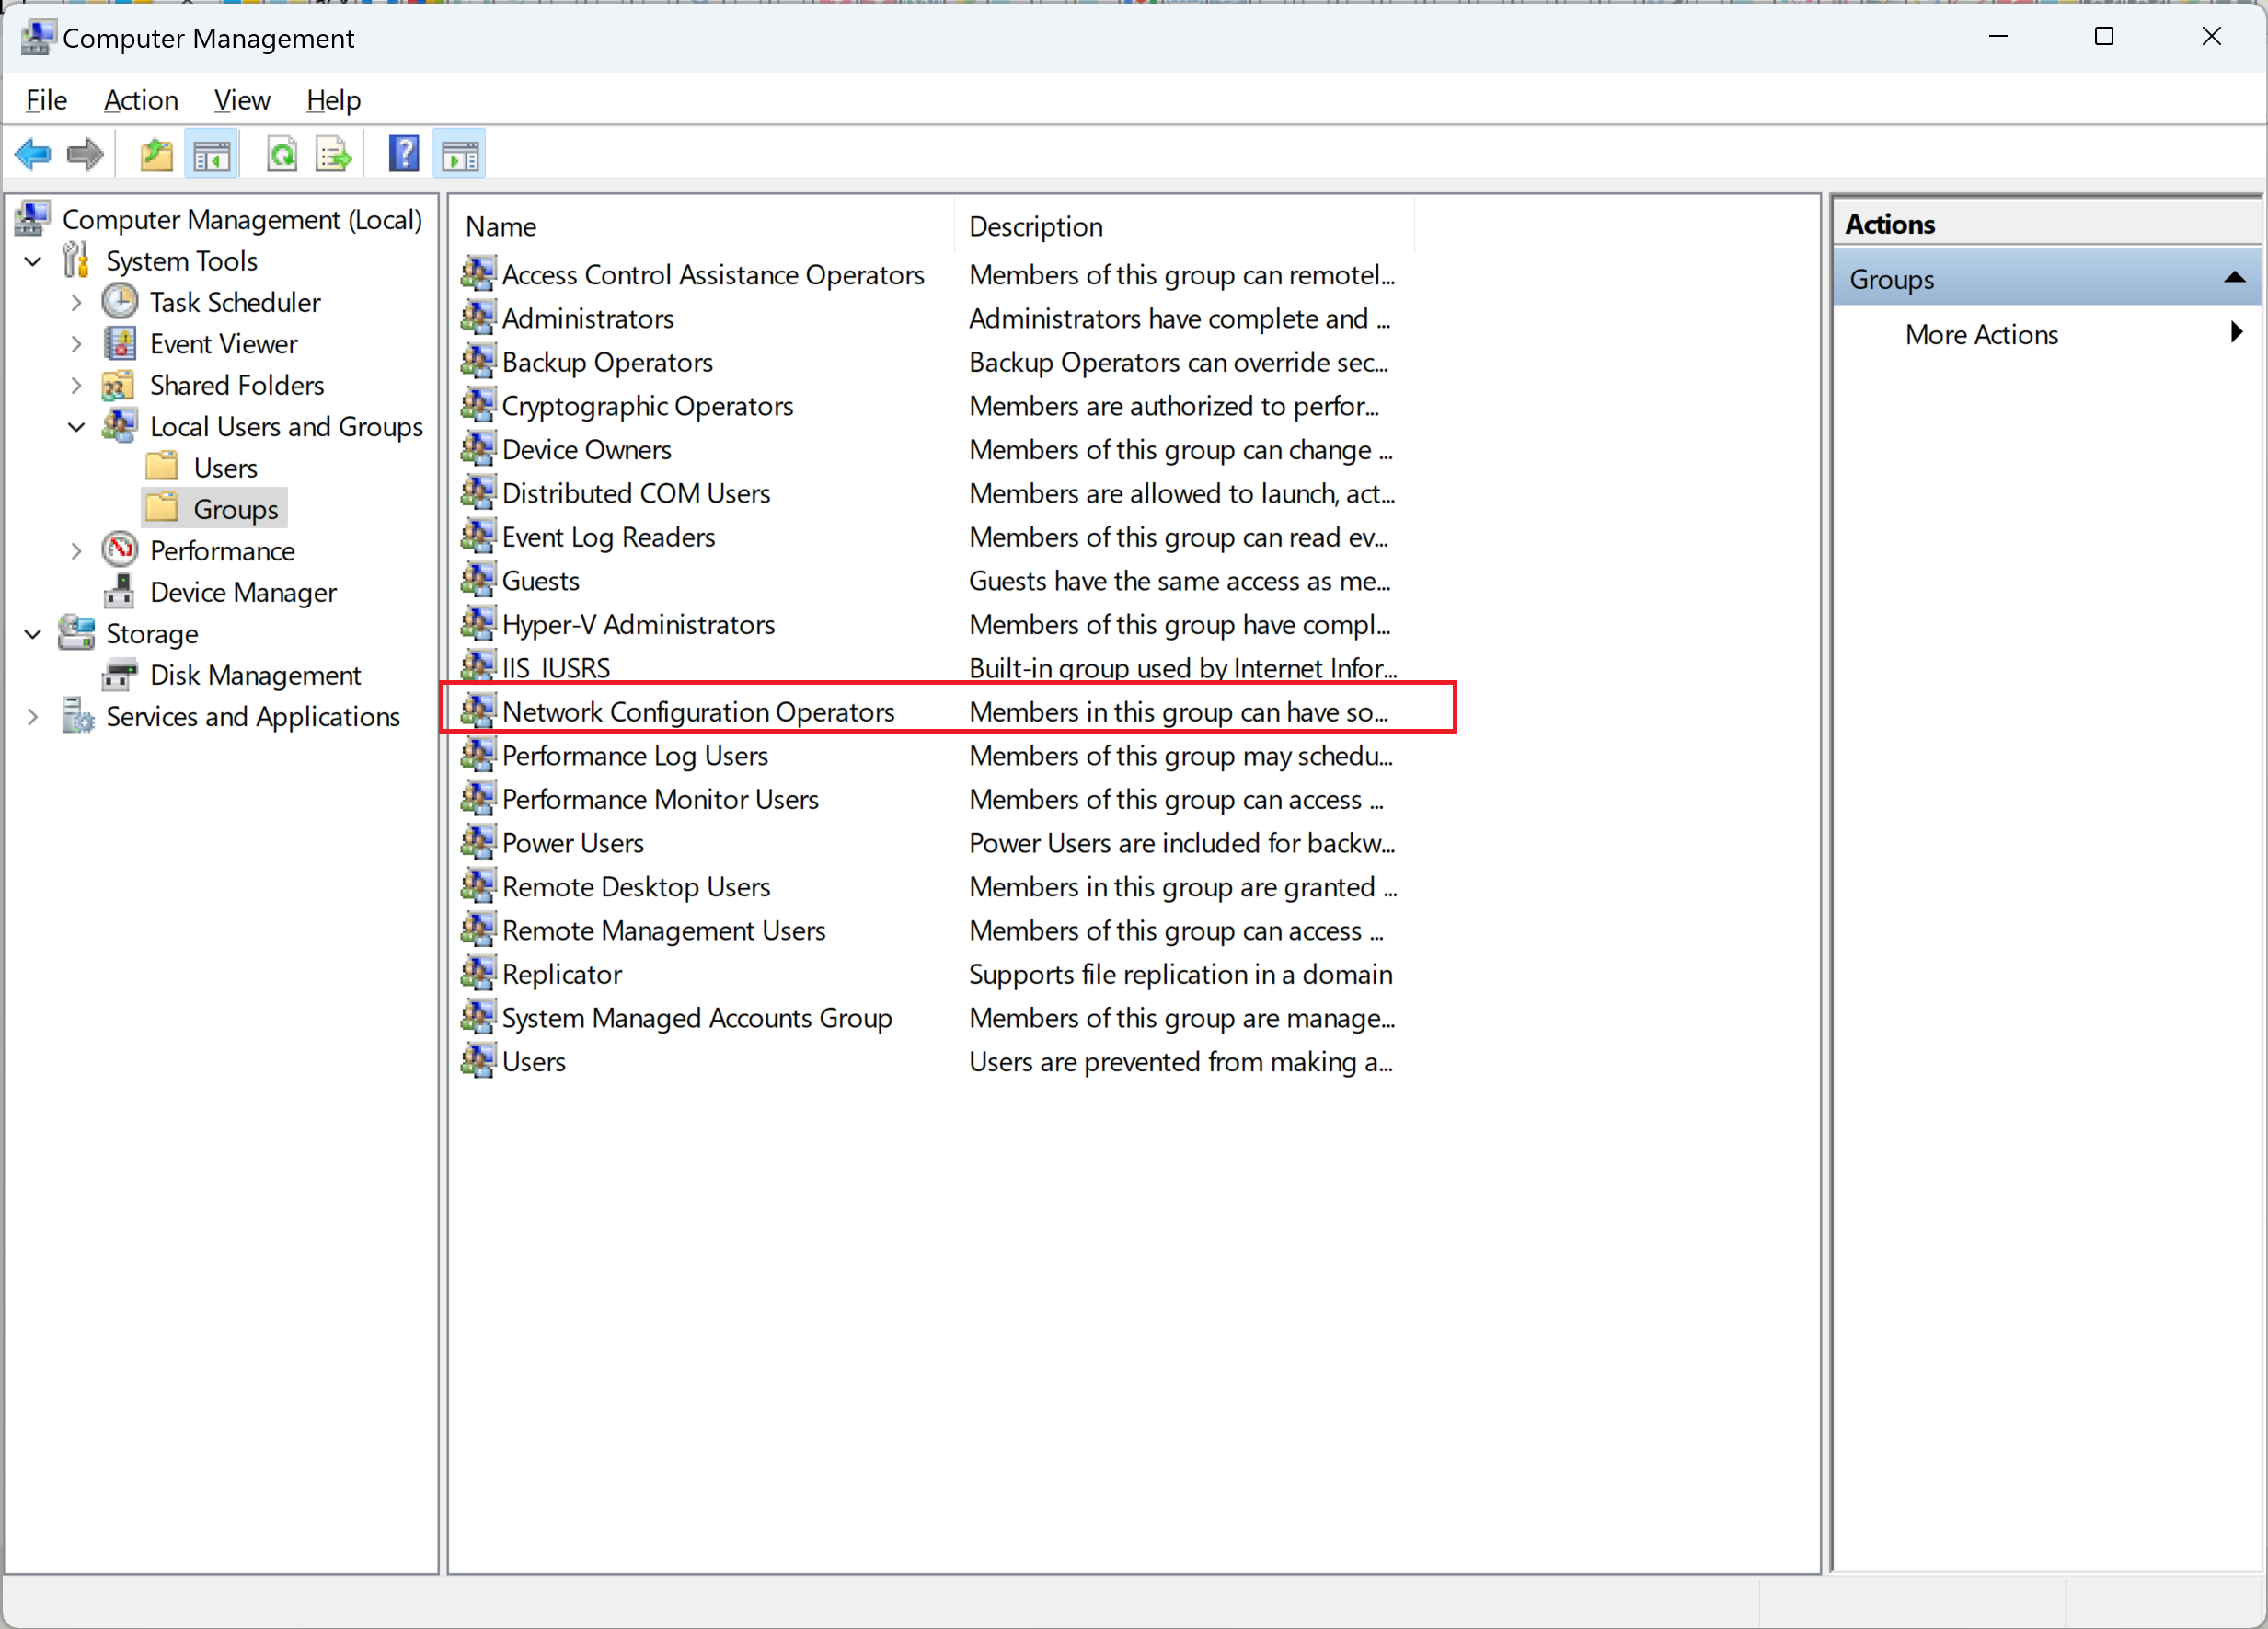This screenshot has width=2268, height=1629.
Task: Open the Action menu
Action: pyautogui.click(x=141, y=100)
